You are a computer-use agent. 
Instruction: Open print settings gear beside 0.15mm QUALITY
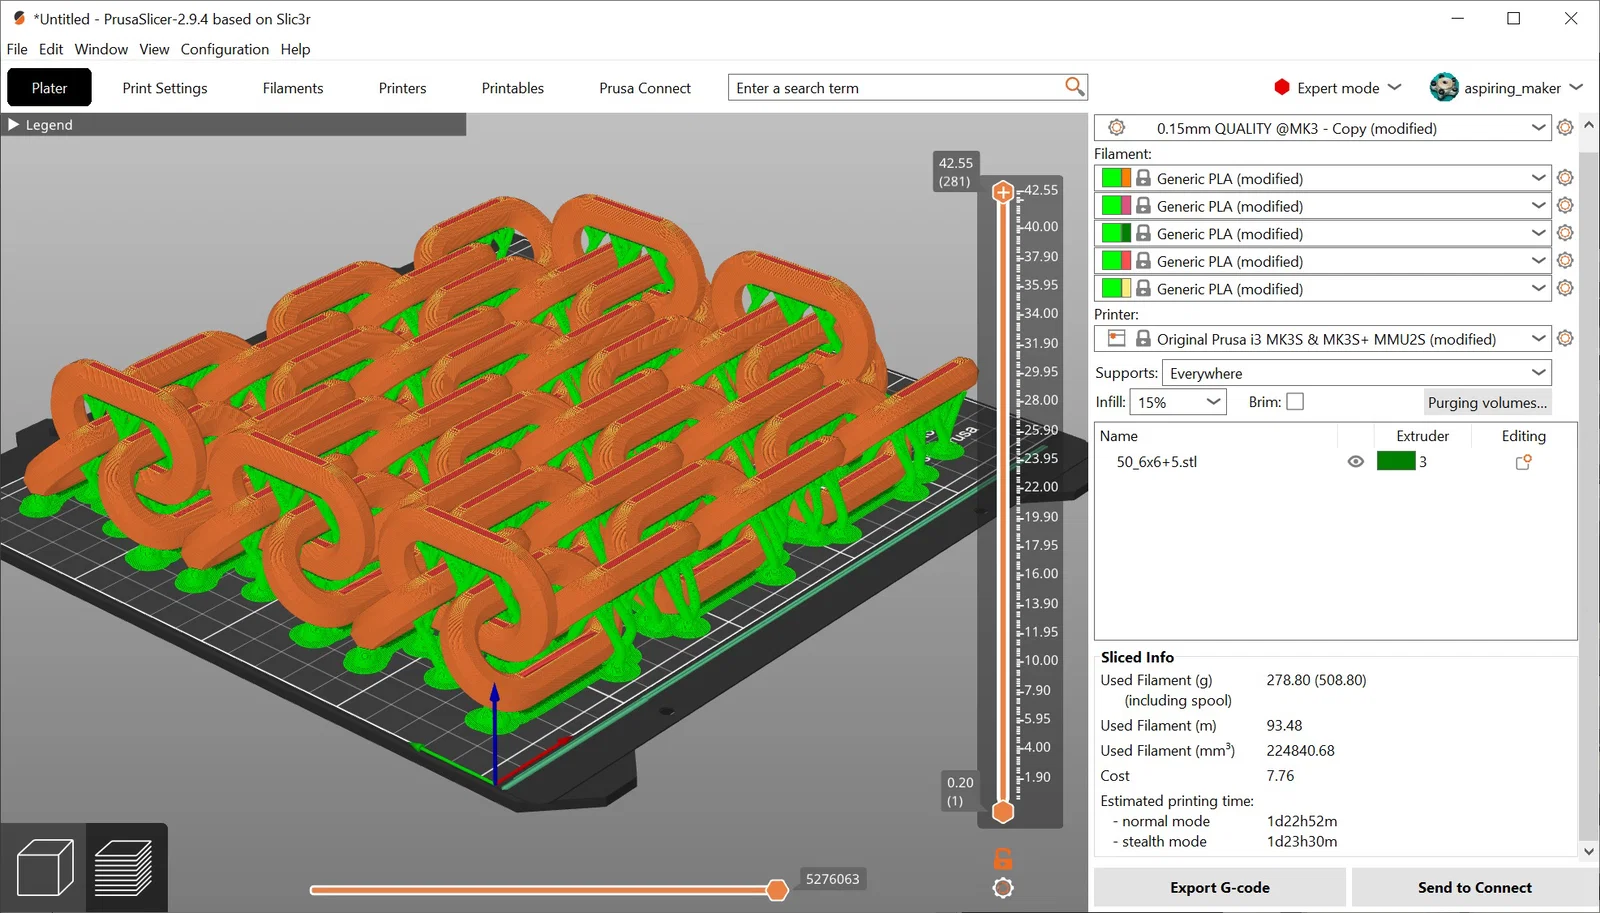click(x=1565, y=127)
